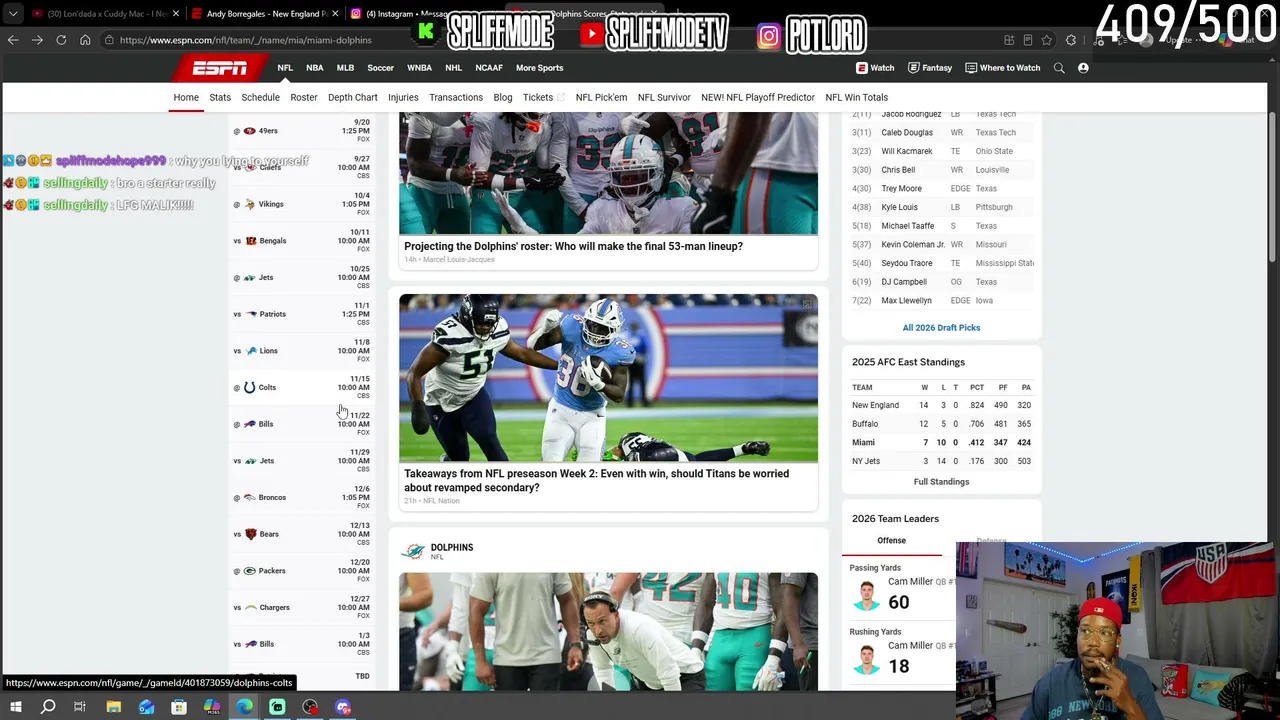This screenshot has height=720, width=1280.
Task: Open the tab list dropdown arrow in browser
Action: point(13,14)
